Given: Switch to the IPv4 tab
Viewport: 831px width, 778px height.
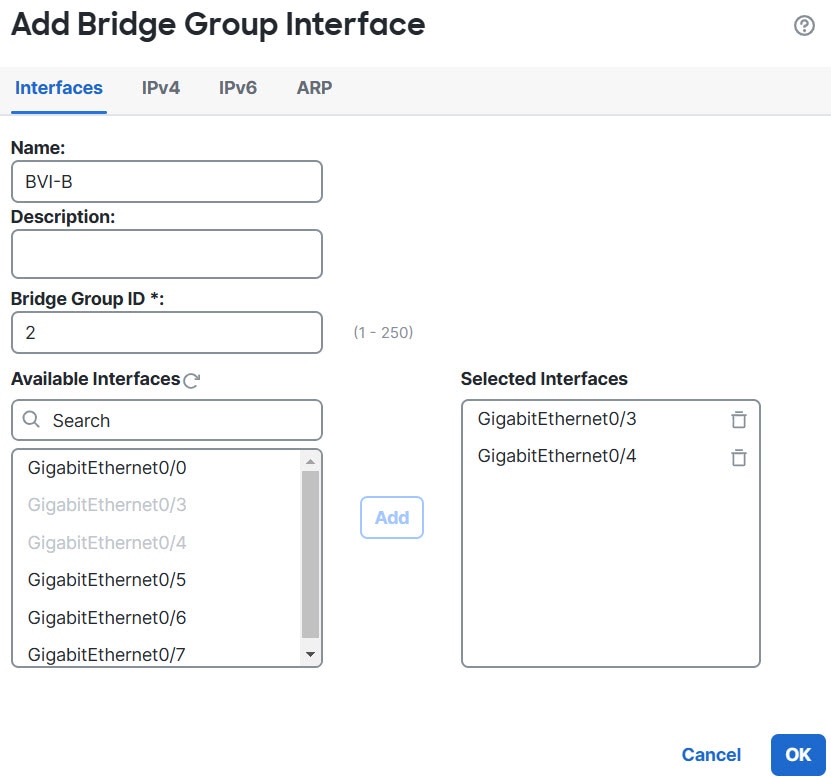Looking at the screenshot, I should pos(161,88).
